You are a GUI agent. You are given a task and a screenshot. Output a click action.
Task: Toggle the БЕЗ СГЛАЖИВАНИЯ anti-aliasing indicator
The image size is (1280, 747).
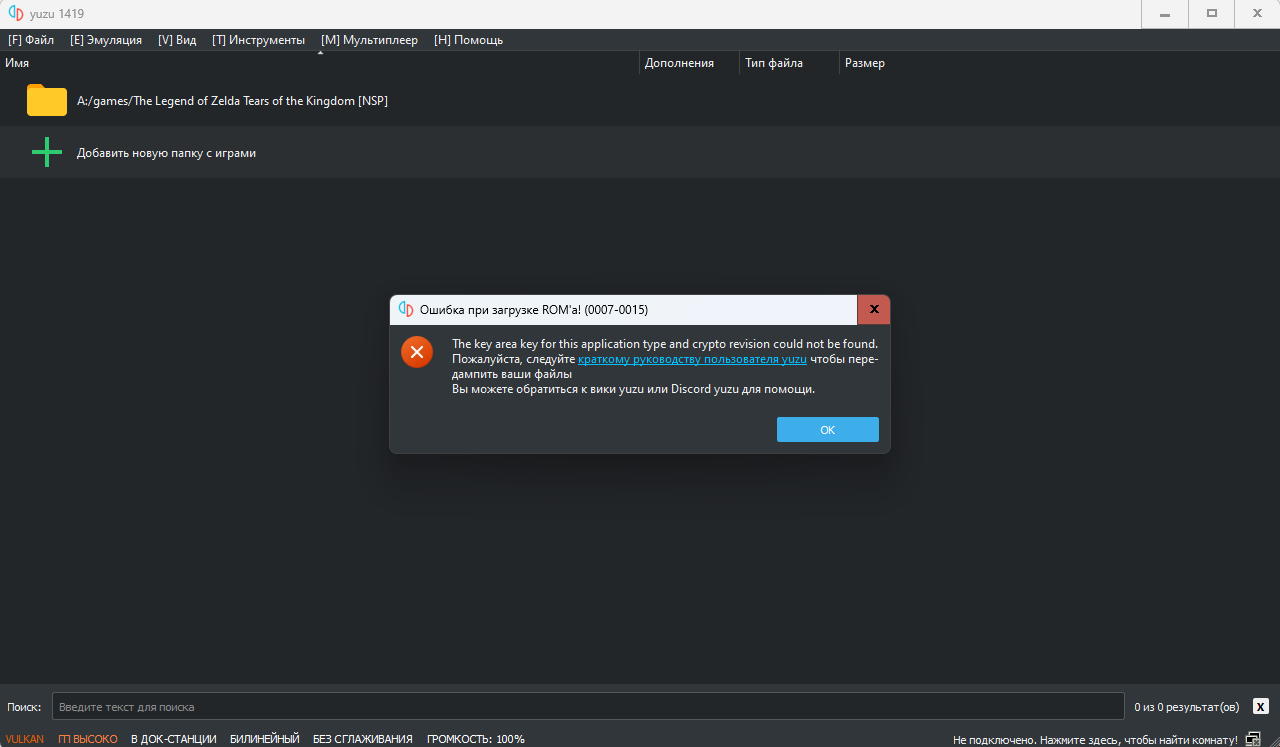point(363,740)
